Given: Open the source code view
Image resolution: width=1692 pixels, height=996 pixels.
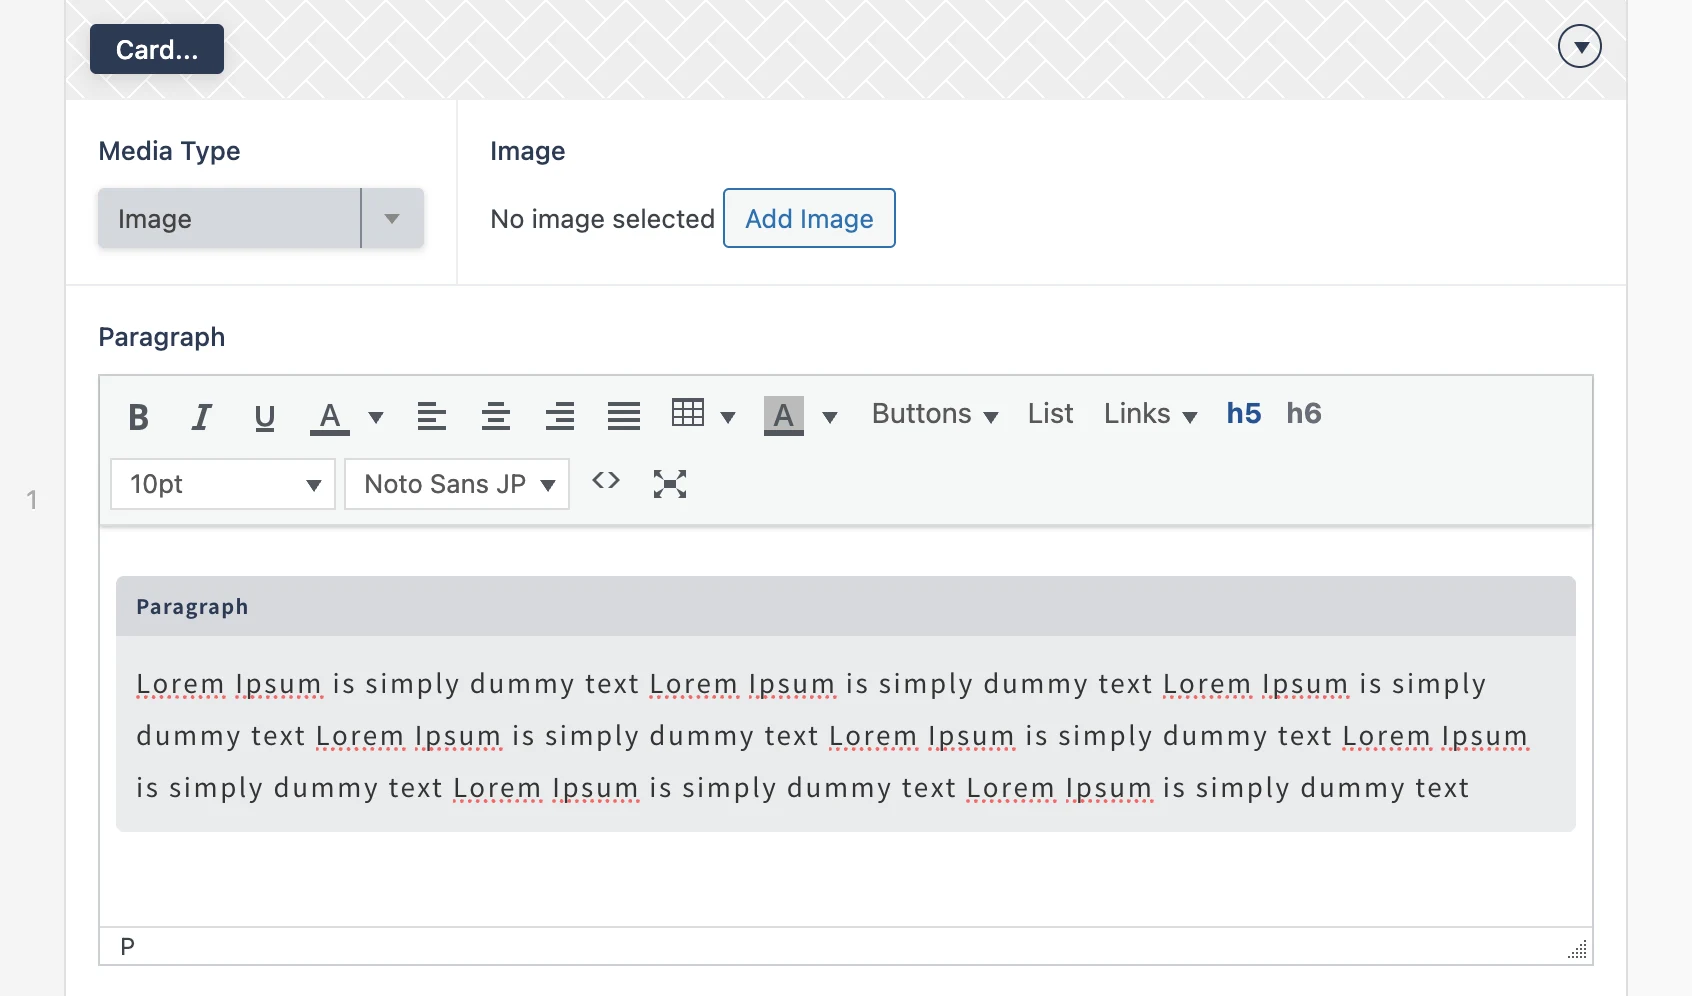Looking at the screenshot, I should [x=606, y=482].
